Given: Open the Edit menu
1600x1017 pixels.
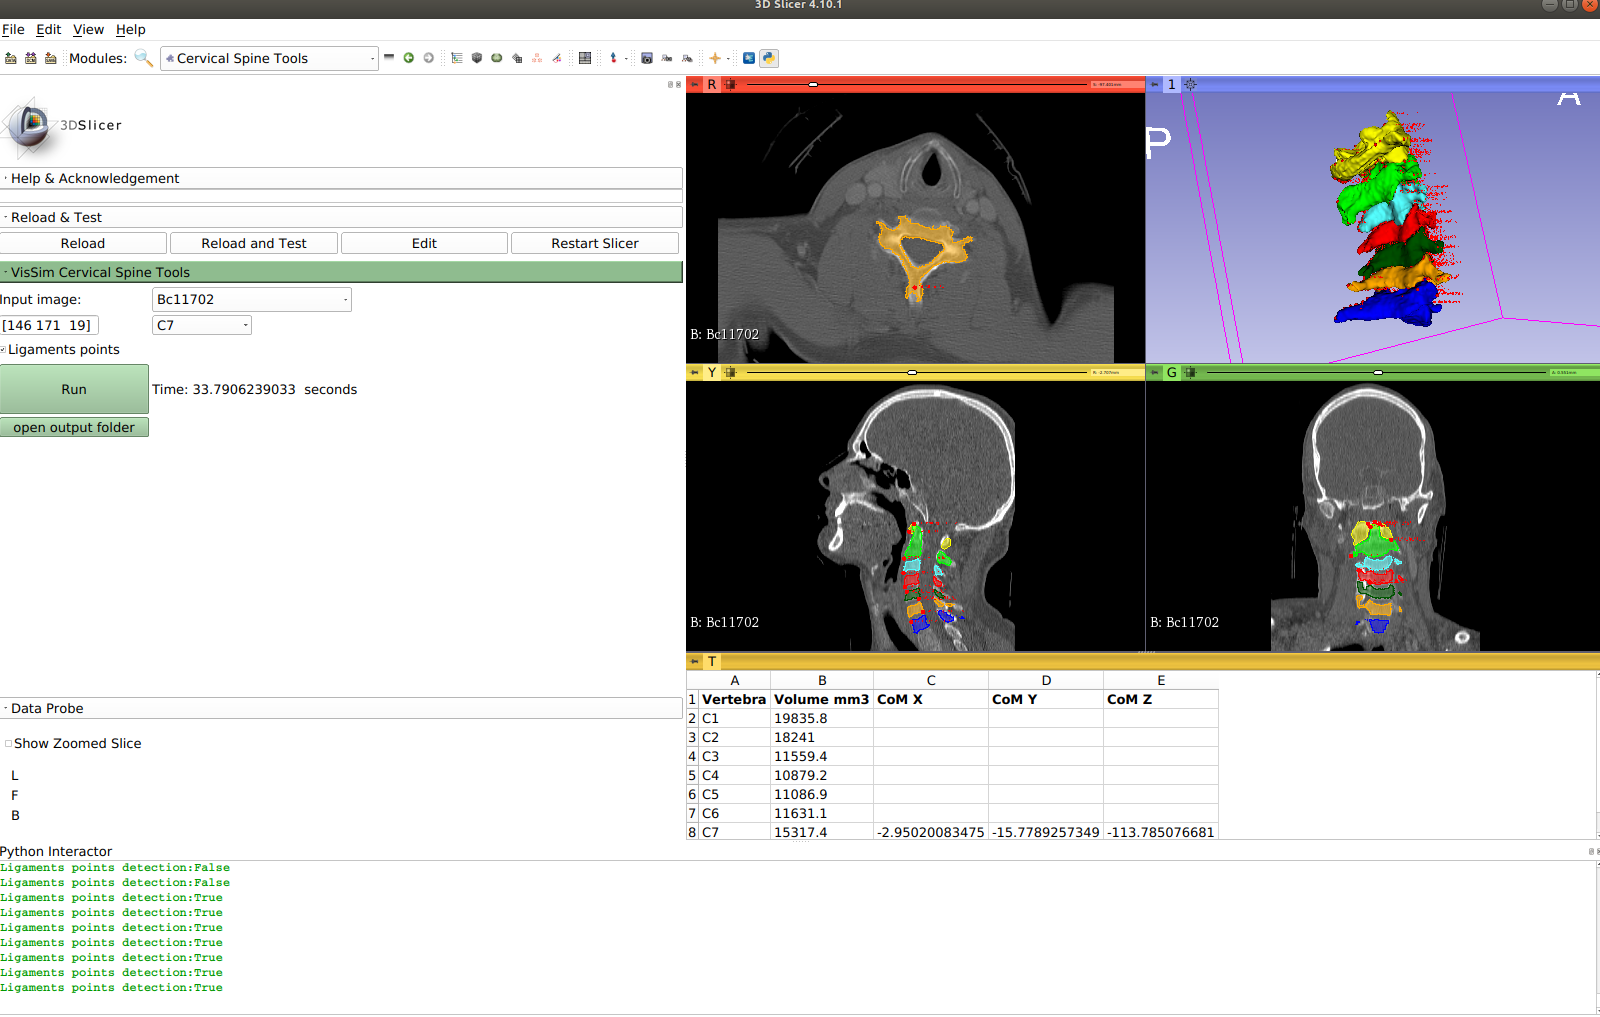Looking at the screenshot, I should coord(48,30).
